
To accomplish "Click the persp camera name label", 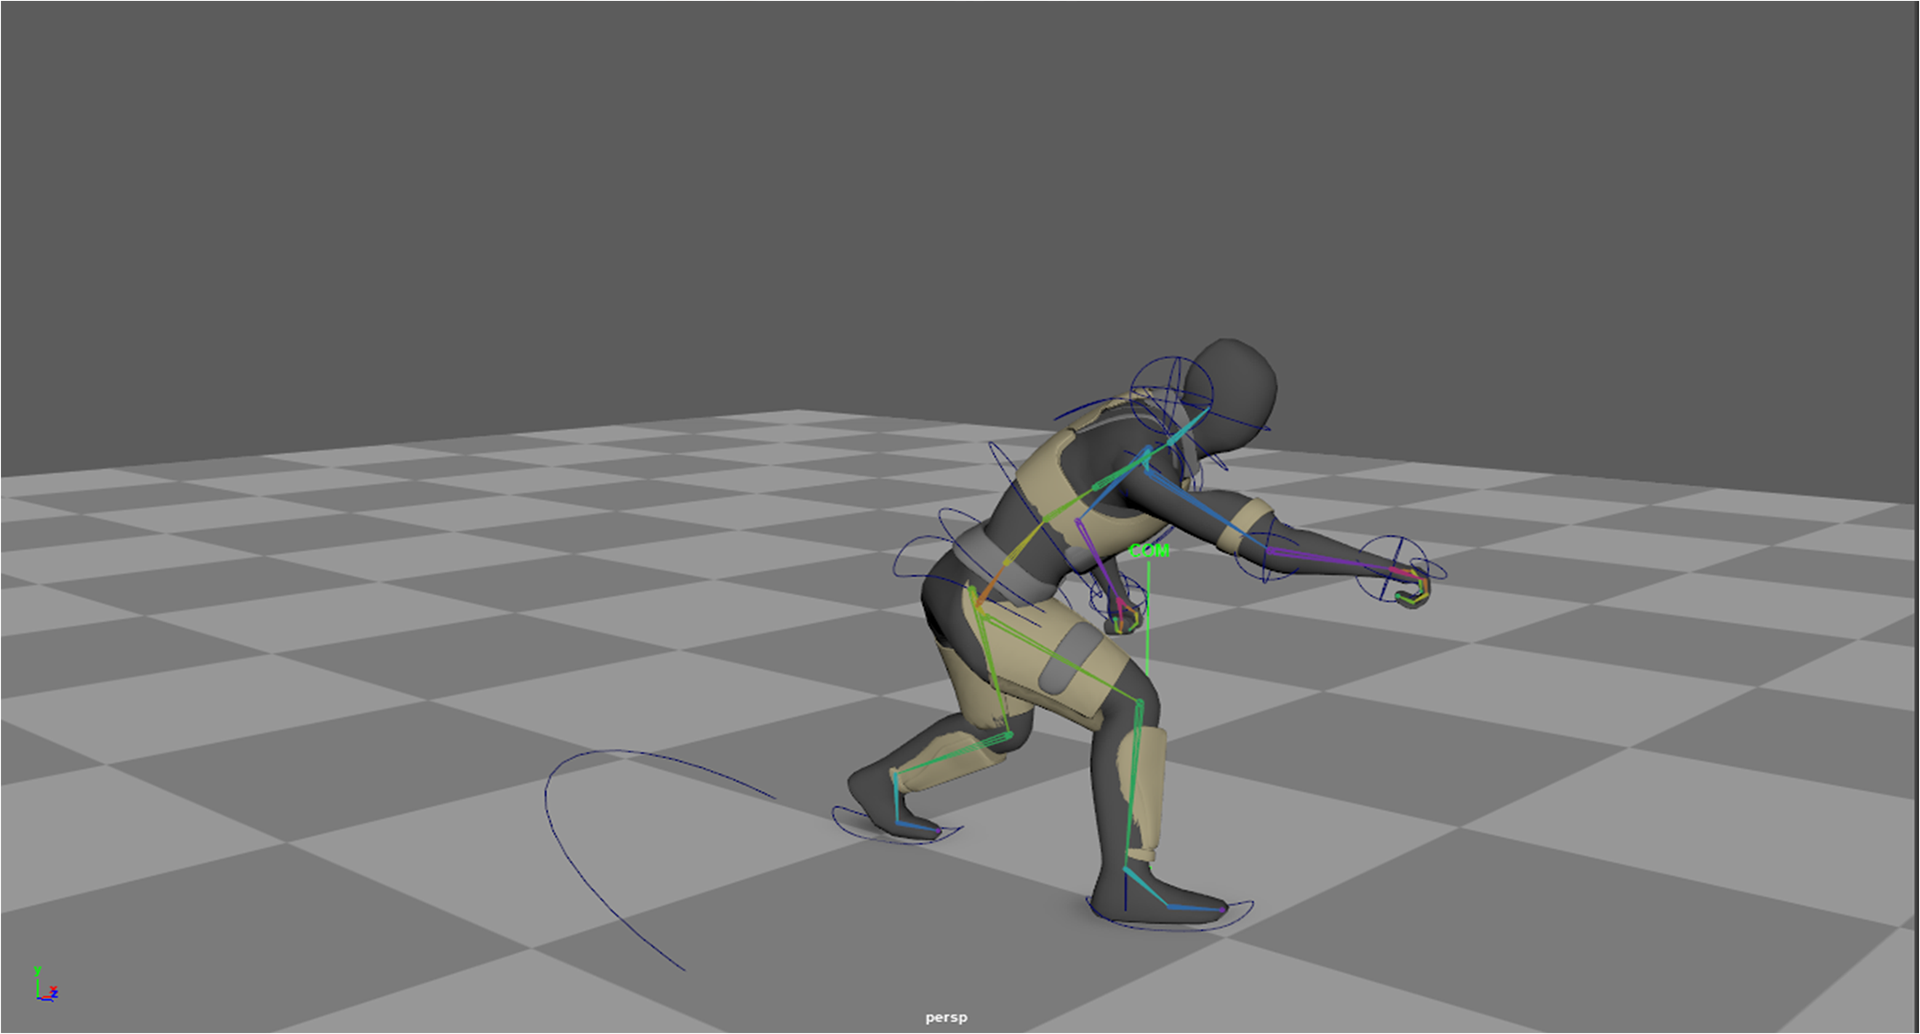I will point(946,1017).
